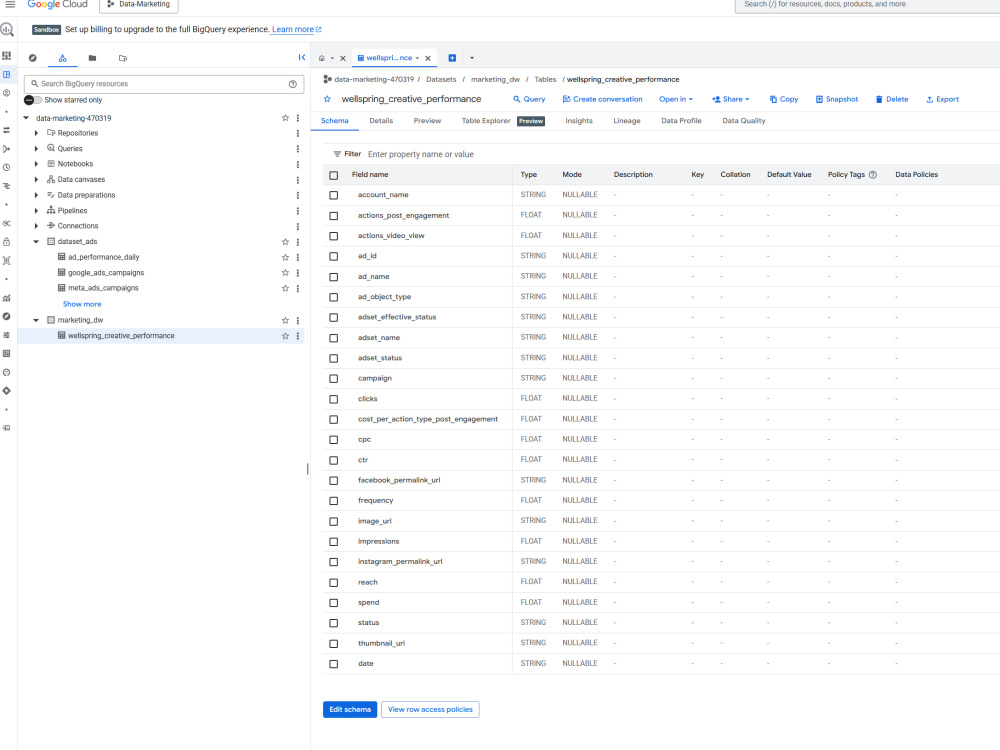1000x750 pixels.
Task: Star the table beside its title
Action: click(x=327, y=99)
